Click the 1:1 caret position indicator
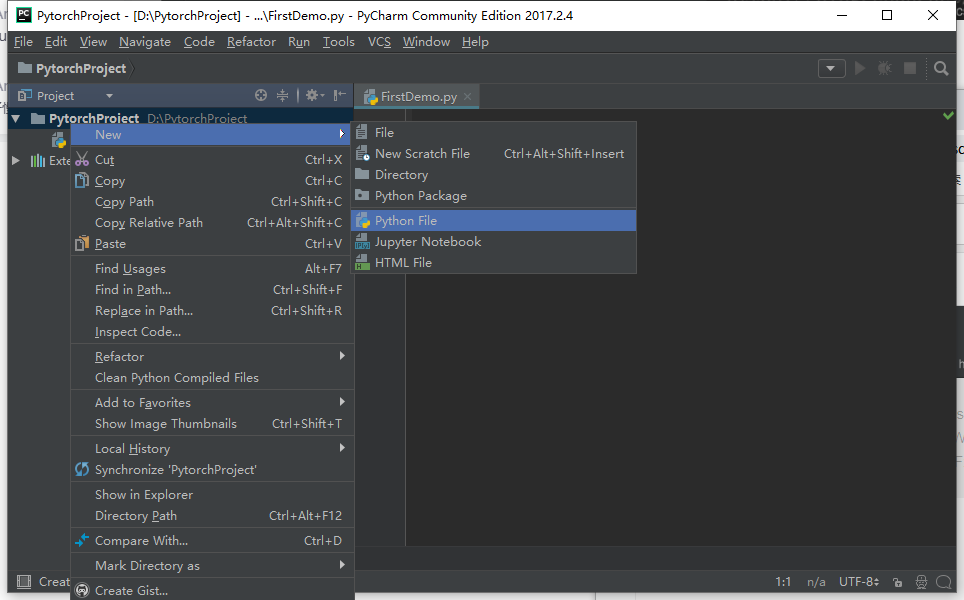The height and width of the screenshot is (600, 964). [x=783, y=581]
